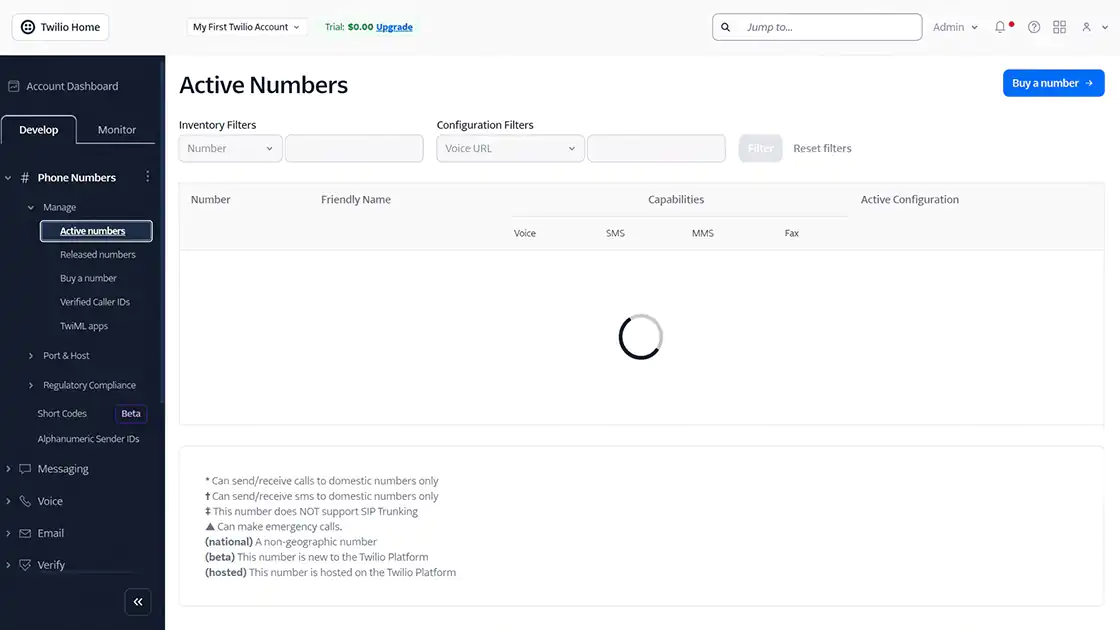1120x630 pixels.
Task: Switch to the Monitor tab
Action: coord(116,130)
